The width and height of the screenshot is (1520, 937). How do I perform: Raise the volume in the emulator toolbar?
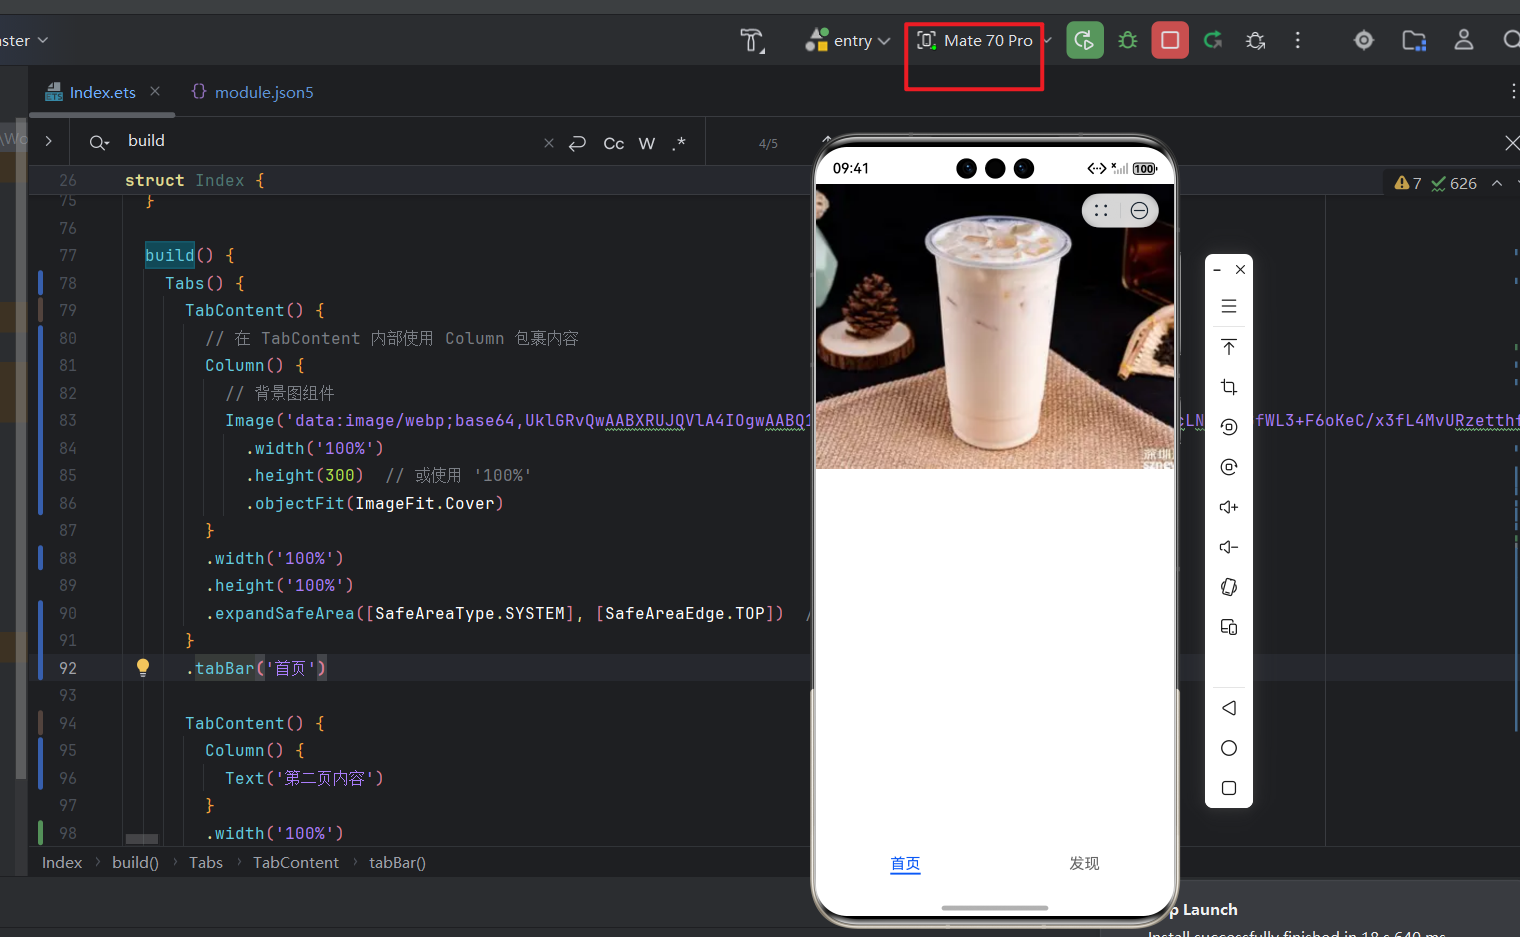point(1229,507)
